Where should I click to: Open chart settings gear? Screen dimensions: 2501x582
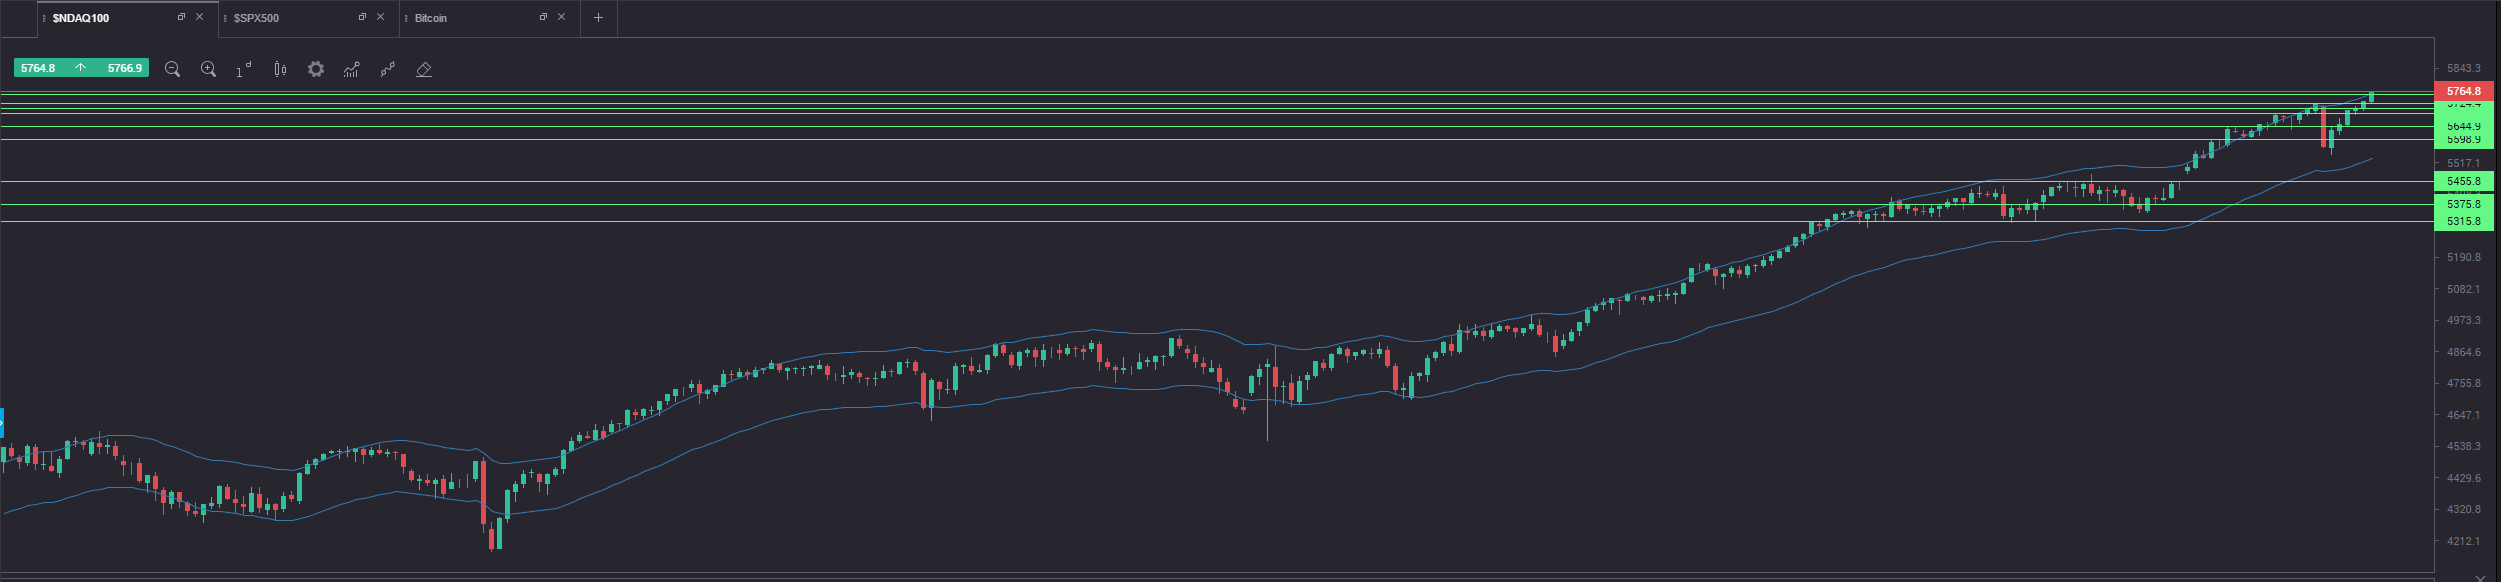[316, 69]
